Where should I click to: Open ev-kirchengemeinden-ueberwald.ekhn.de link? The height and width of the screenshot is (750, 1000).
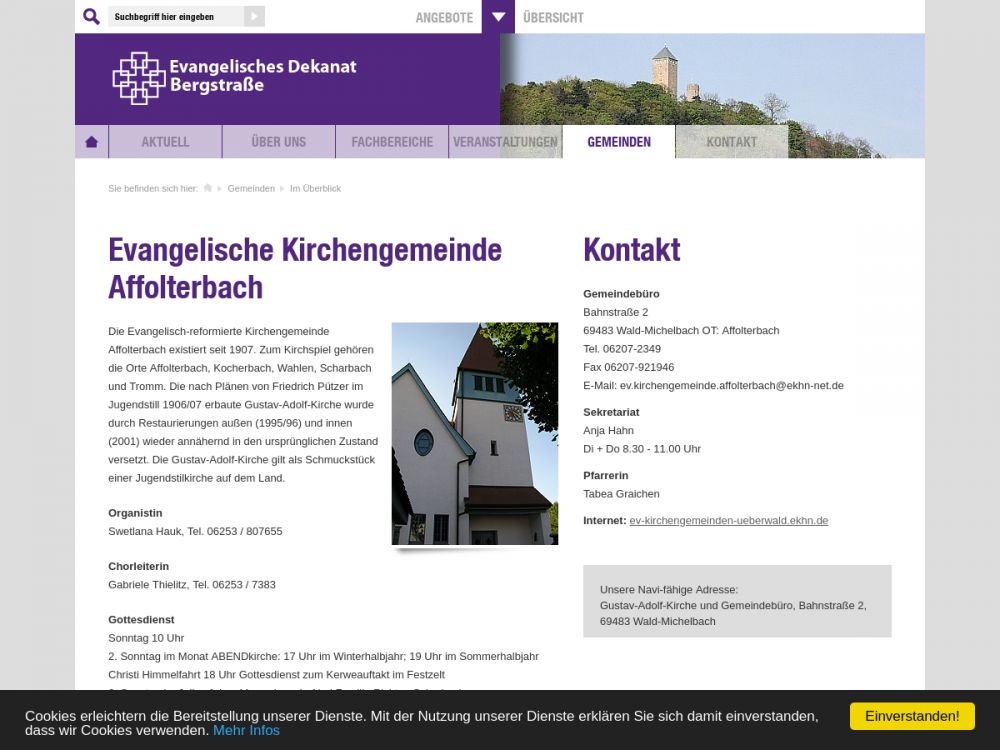pyautogui.click(x=728, y=521)
